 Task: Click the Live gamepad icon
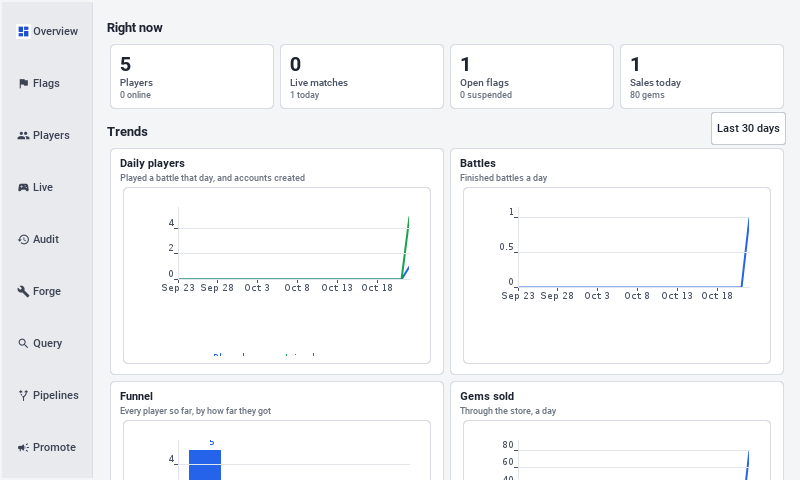(23, 188)
